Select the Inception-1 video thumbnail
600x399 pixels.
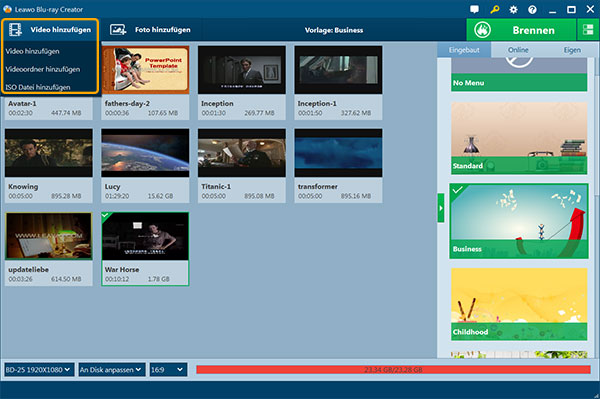pos(338,70)
